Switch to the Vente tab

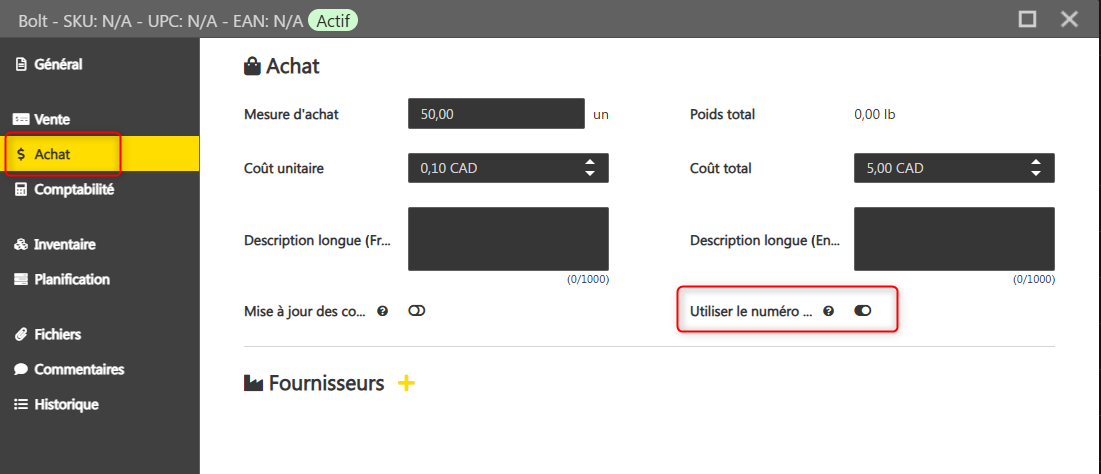tap(51, 119)
